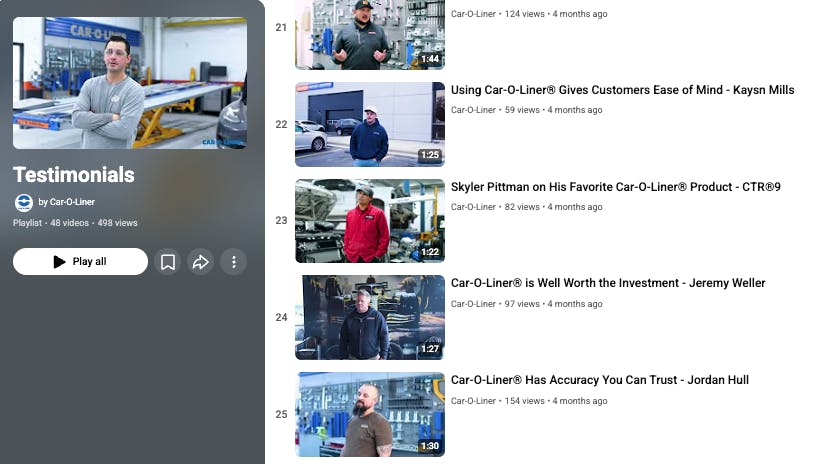Open the Skyler Pittman CTR®9 video title
Viewport: 824px width, 464px height.
pyautogui.click(x=615, y=187)
